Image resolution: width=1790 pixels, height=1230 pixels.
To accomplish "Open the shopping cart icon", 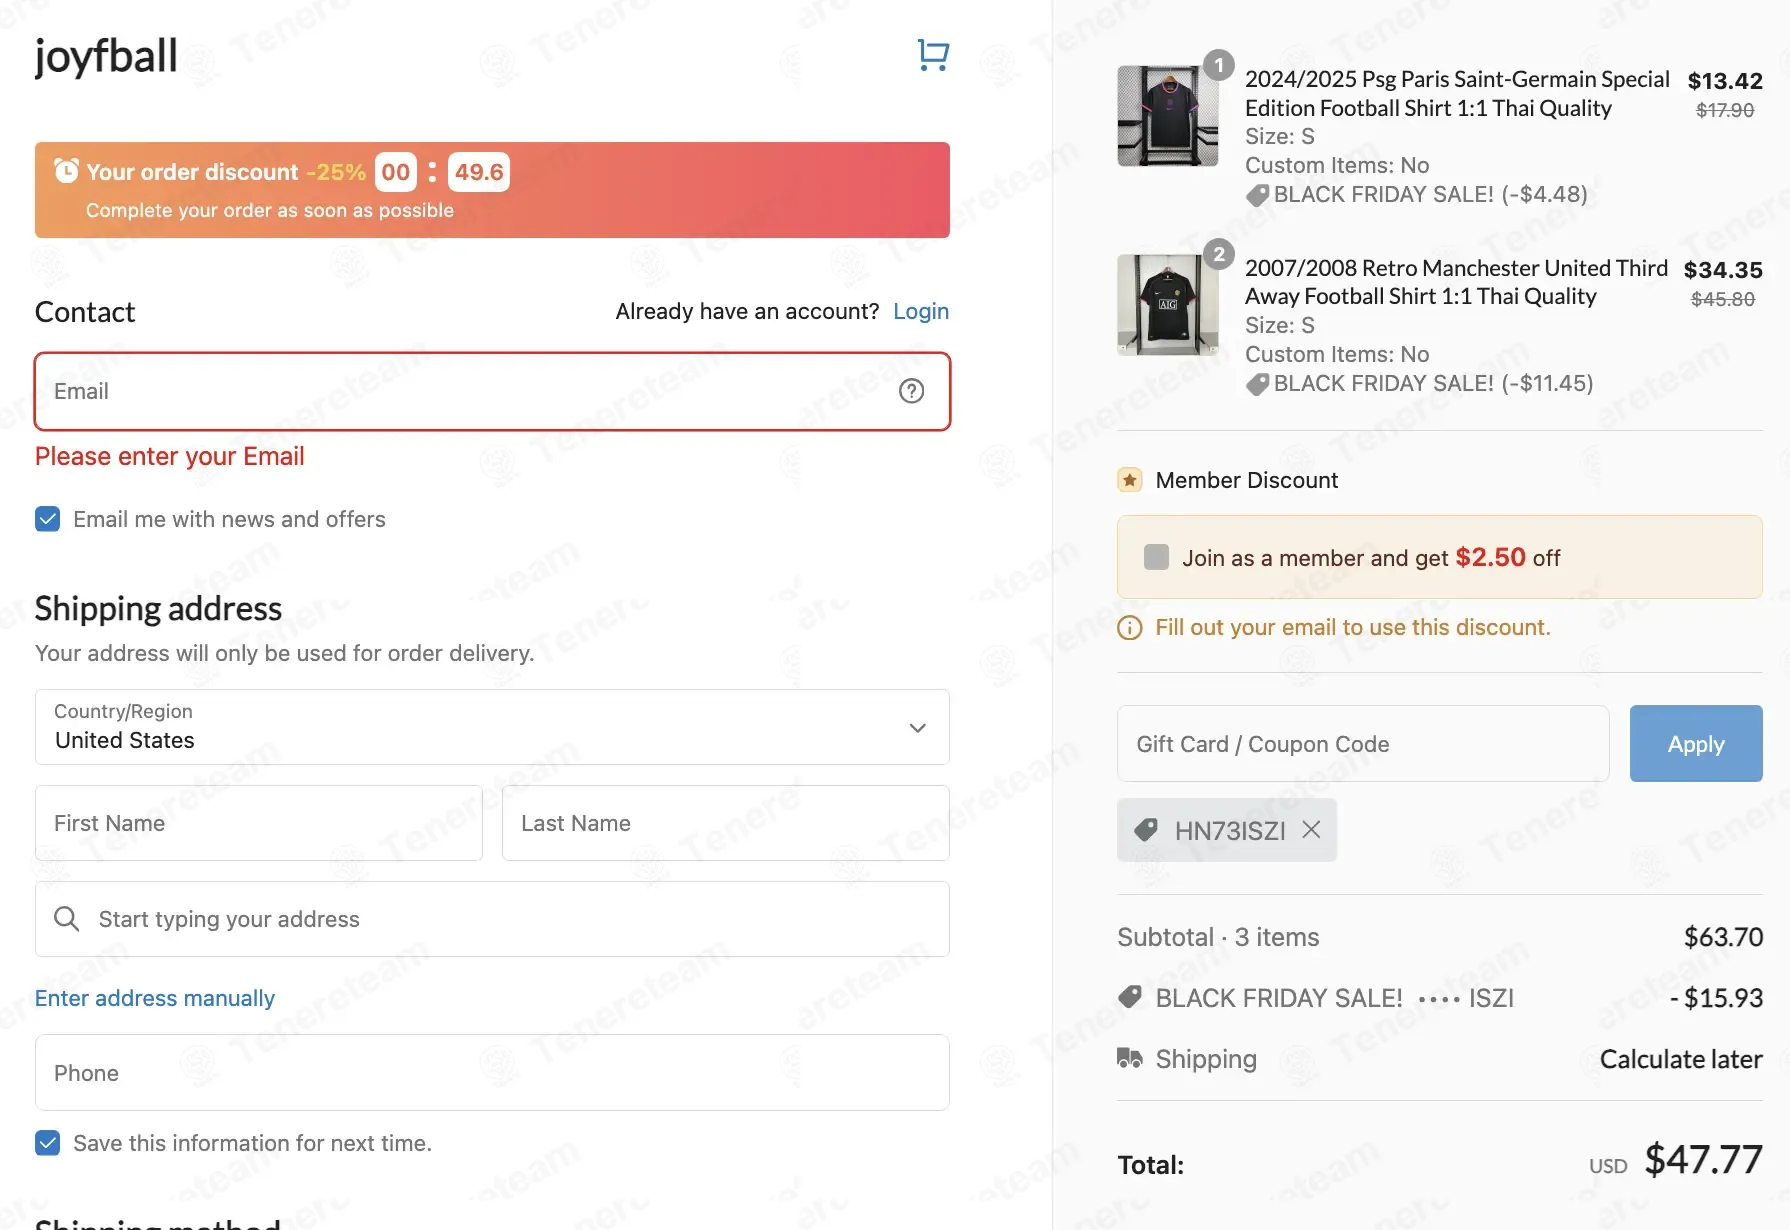I will click(933, 55).
